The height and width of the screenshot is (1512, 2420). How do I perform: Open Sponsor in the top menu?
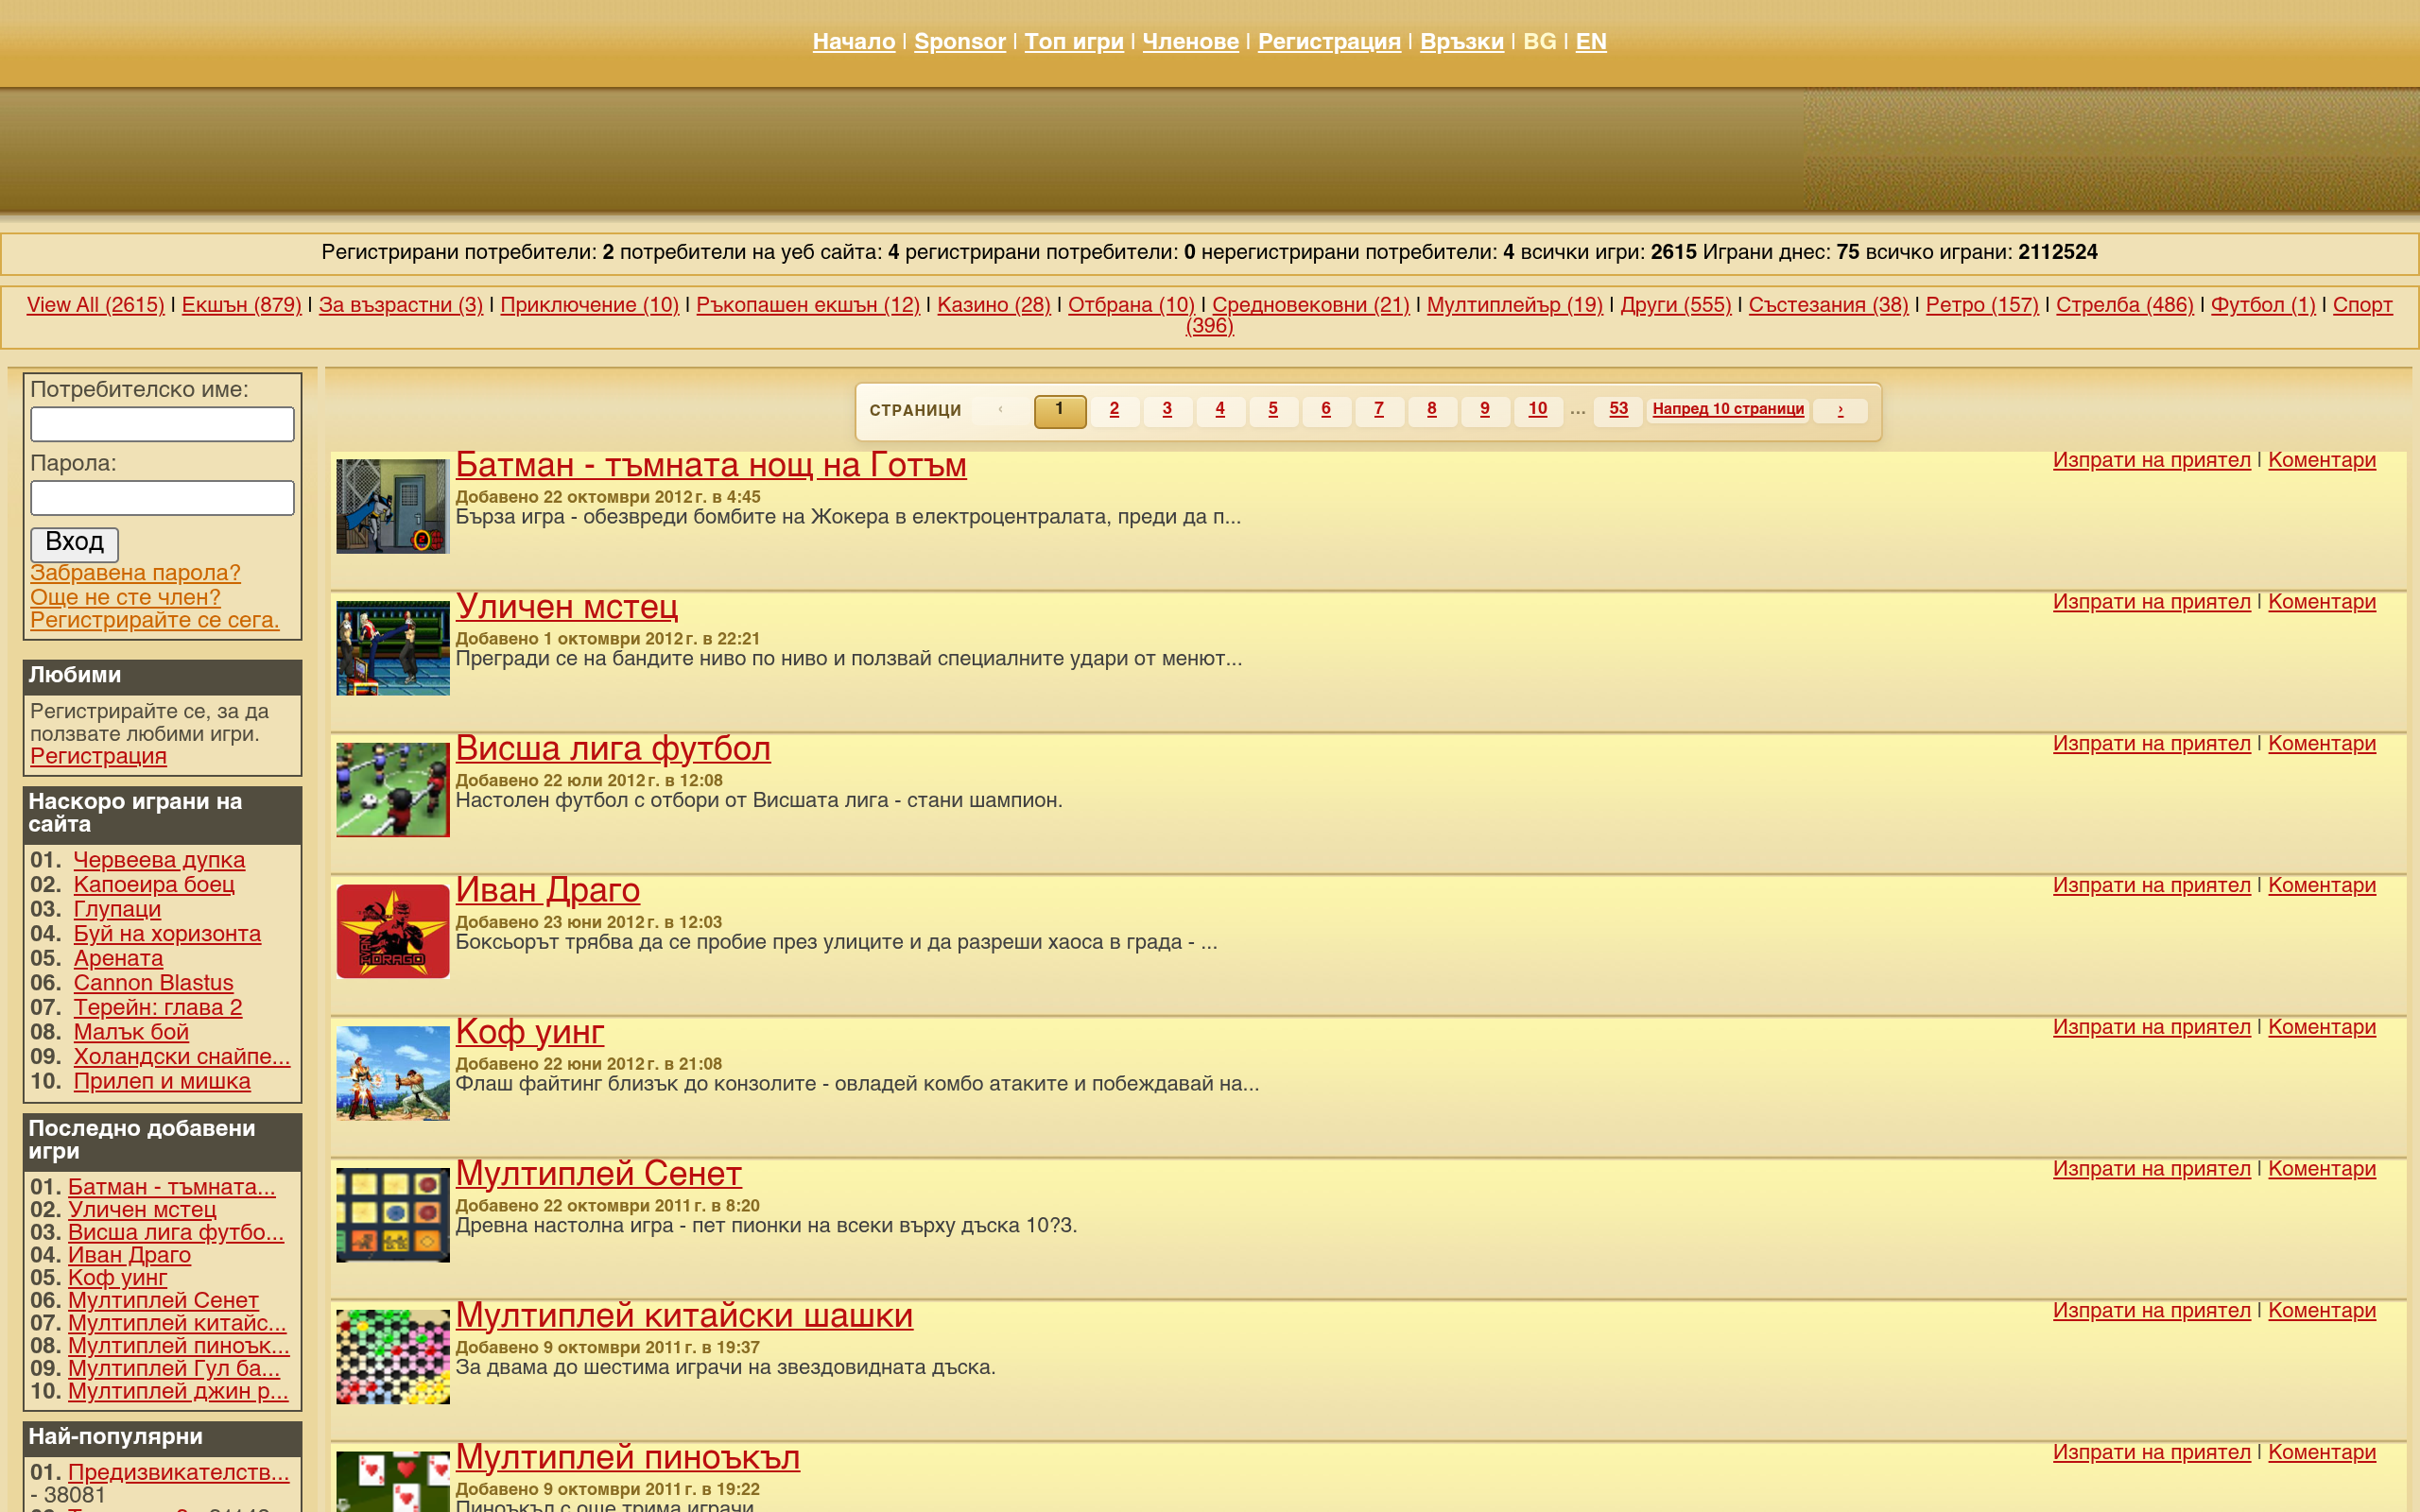(x=959, y=42)
